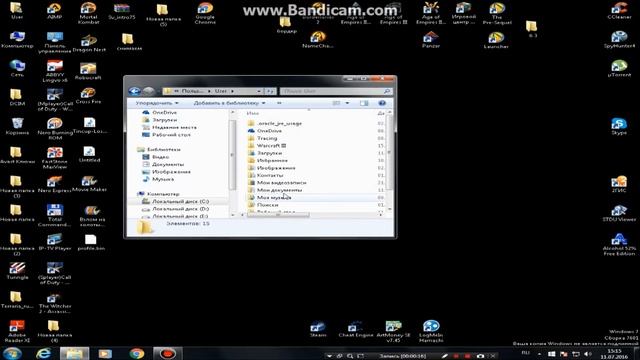Select the uTorrent desktop icon
The width and height of the screenshot is (640, 360).
pyautogui.click(x=619, y=69)
